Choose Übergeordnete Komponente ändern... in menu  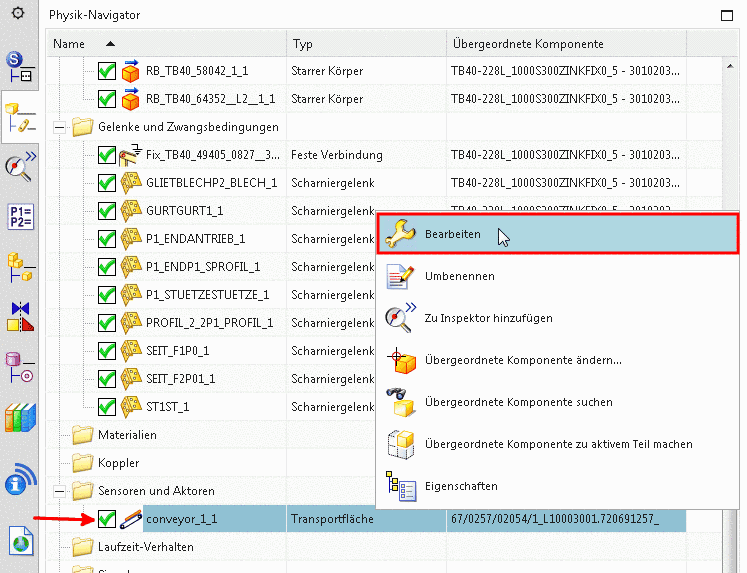[557, 360]
